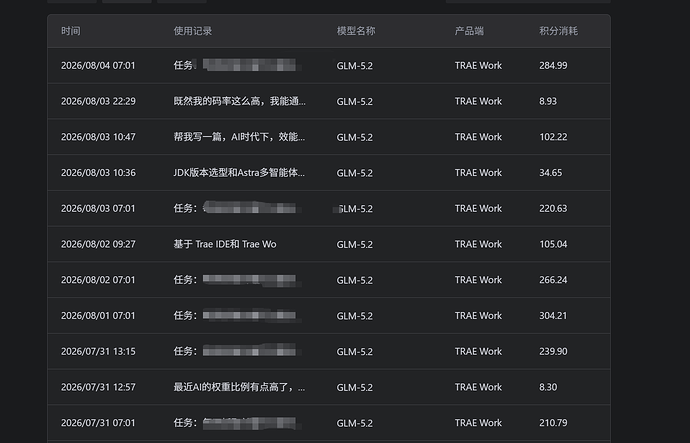Click the 产品端 column header
This screenshot has width=690, height=443.
click(469, 31)
